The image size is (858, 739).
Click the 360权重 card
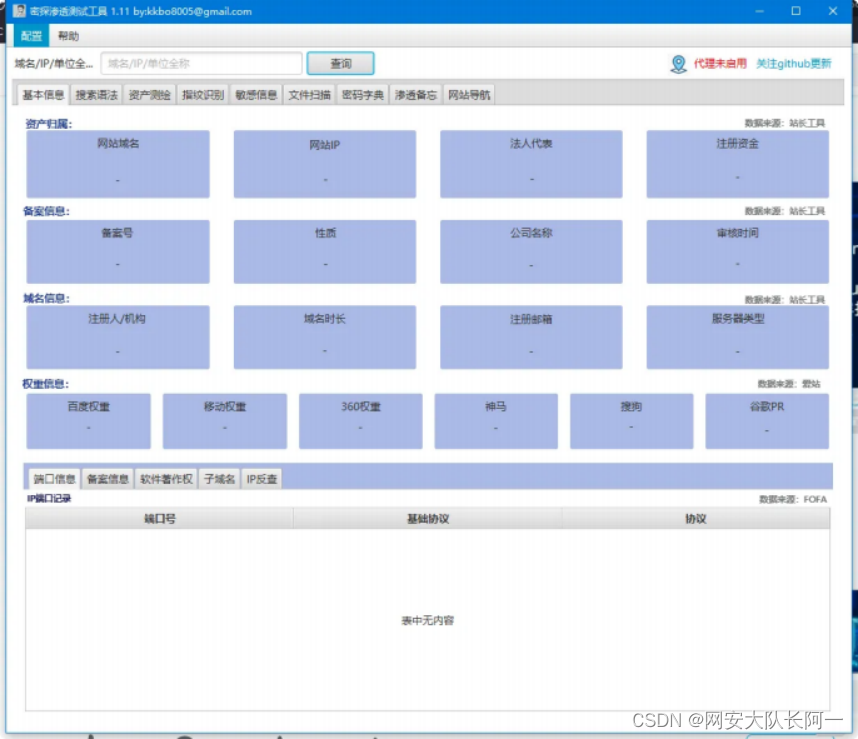click(361, 421)
